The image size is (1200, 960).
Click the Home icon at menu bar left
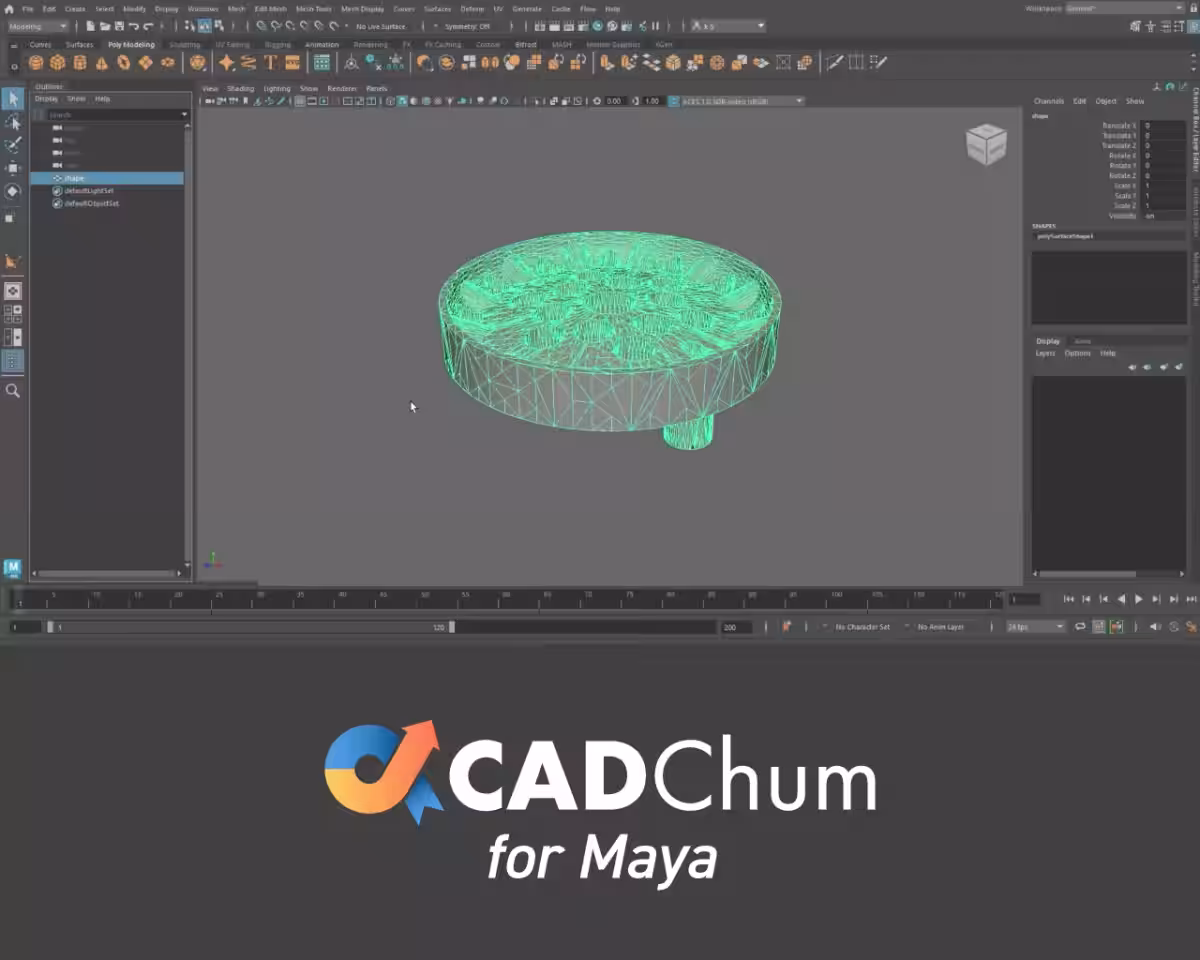9,8
